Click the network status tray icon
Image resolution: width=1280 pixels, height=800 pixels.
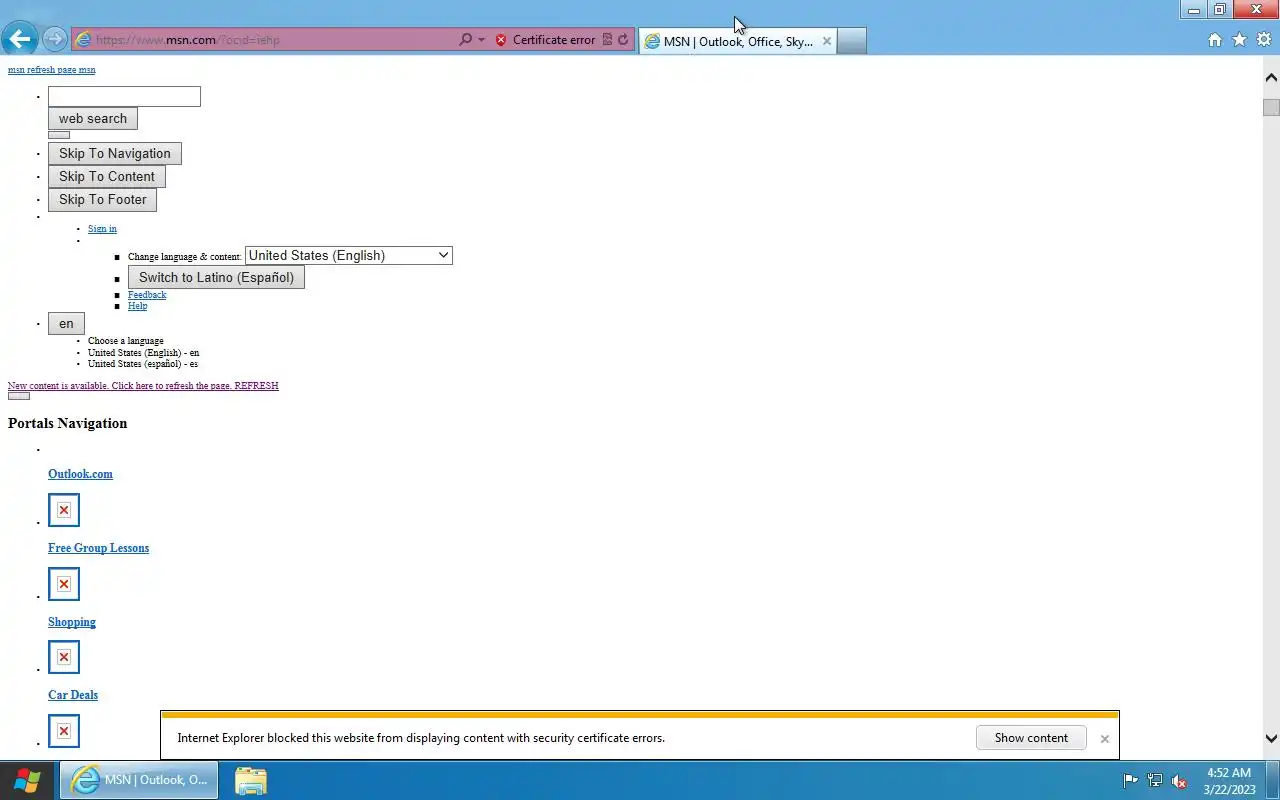[1155, 781]
